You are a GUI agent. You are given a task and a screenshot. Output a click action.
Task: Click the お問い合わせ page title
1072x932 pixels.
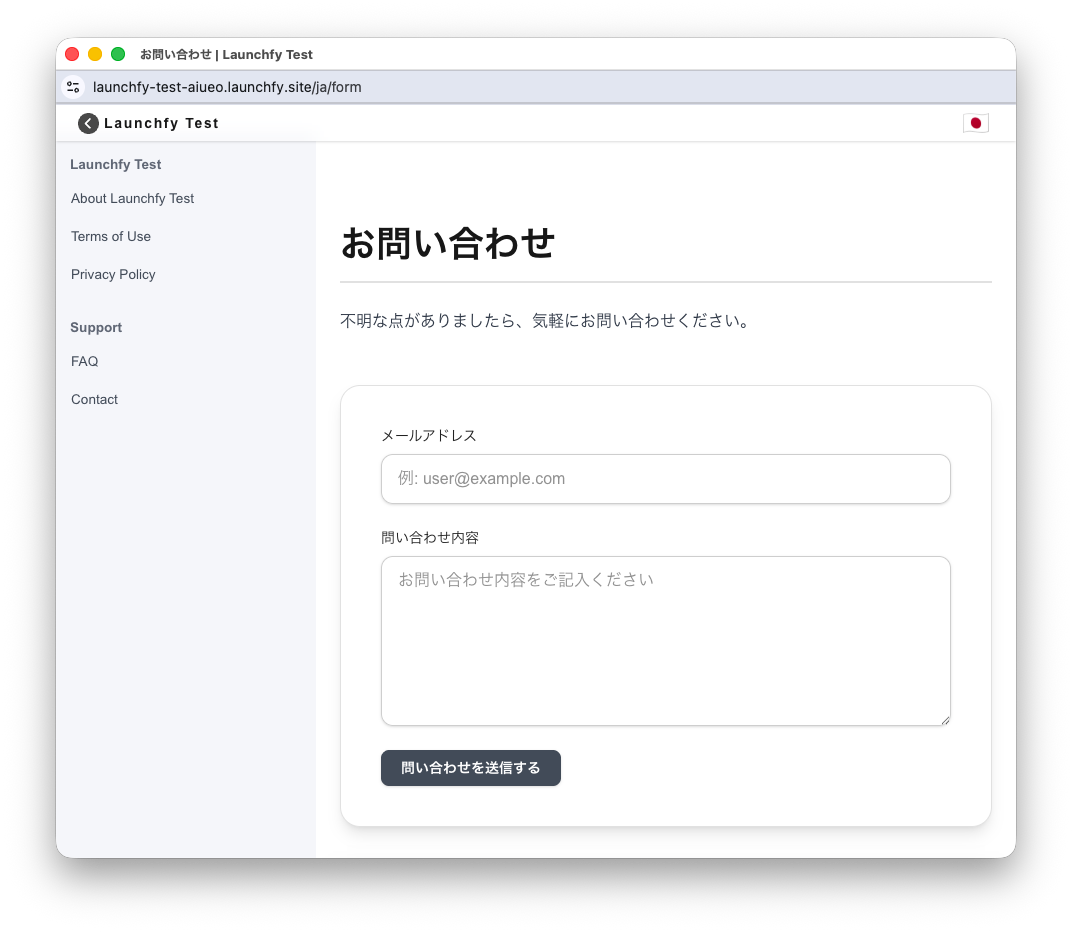click(448, 242)
